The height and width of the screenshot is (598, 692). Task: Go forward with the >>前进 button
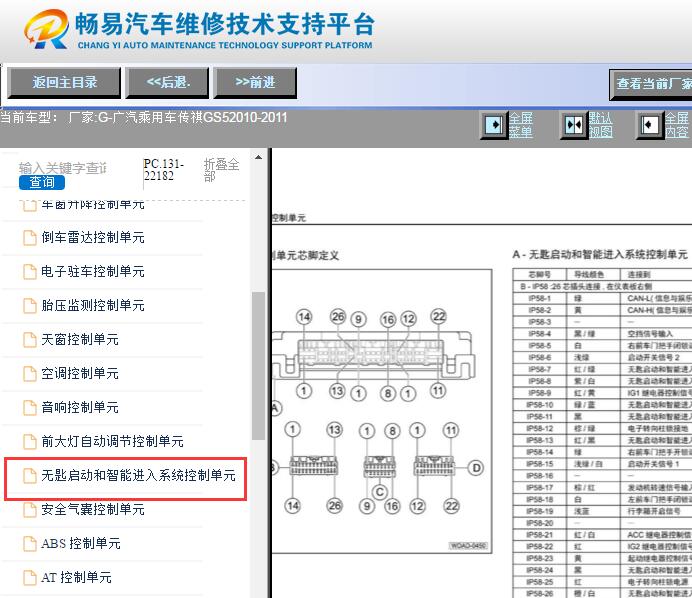(255, 83)
